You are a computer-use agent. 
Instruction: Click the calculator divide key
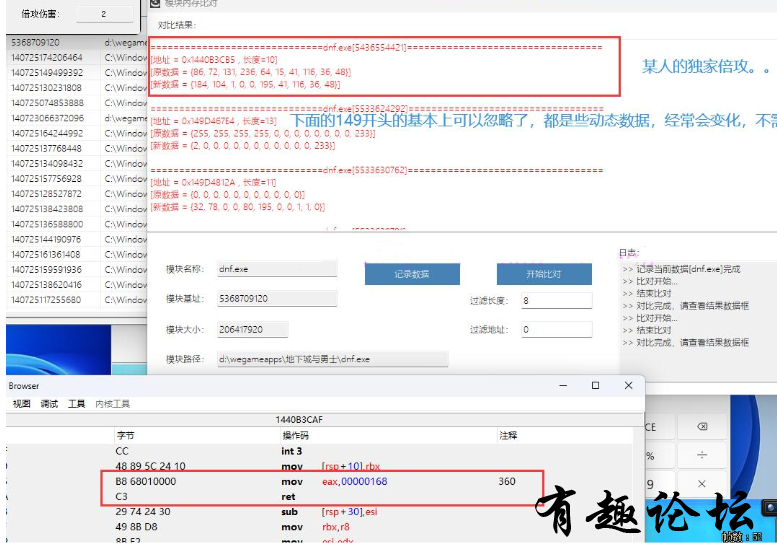click(702, 455)
